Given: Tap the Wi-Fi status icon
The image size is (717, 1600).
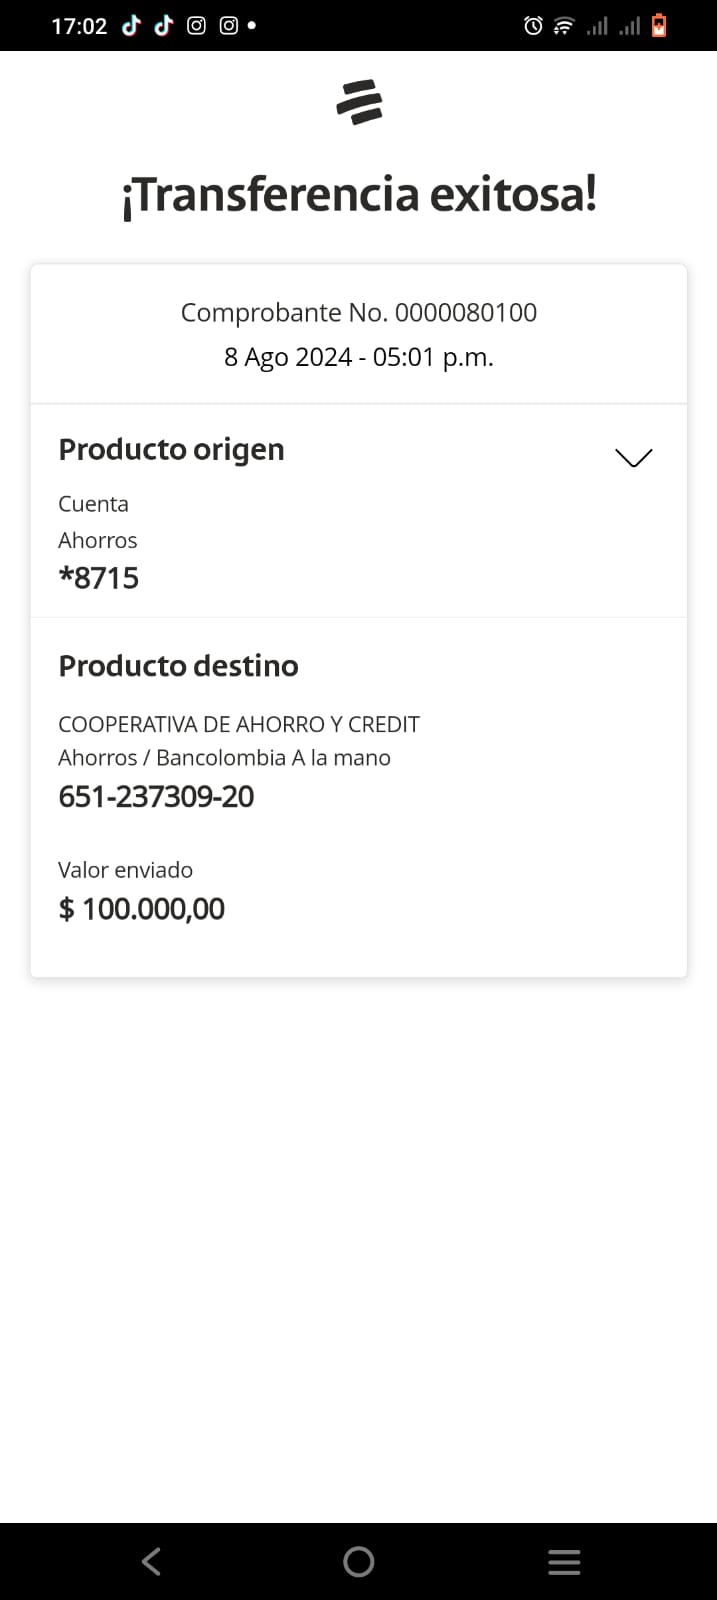Looking at the screenshot, I should 564,26.
